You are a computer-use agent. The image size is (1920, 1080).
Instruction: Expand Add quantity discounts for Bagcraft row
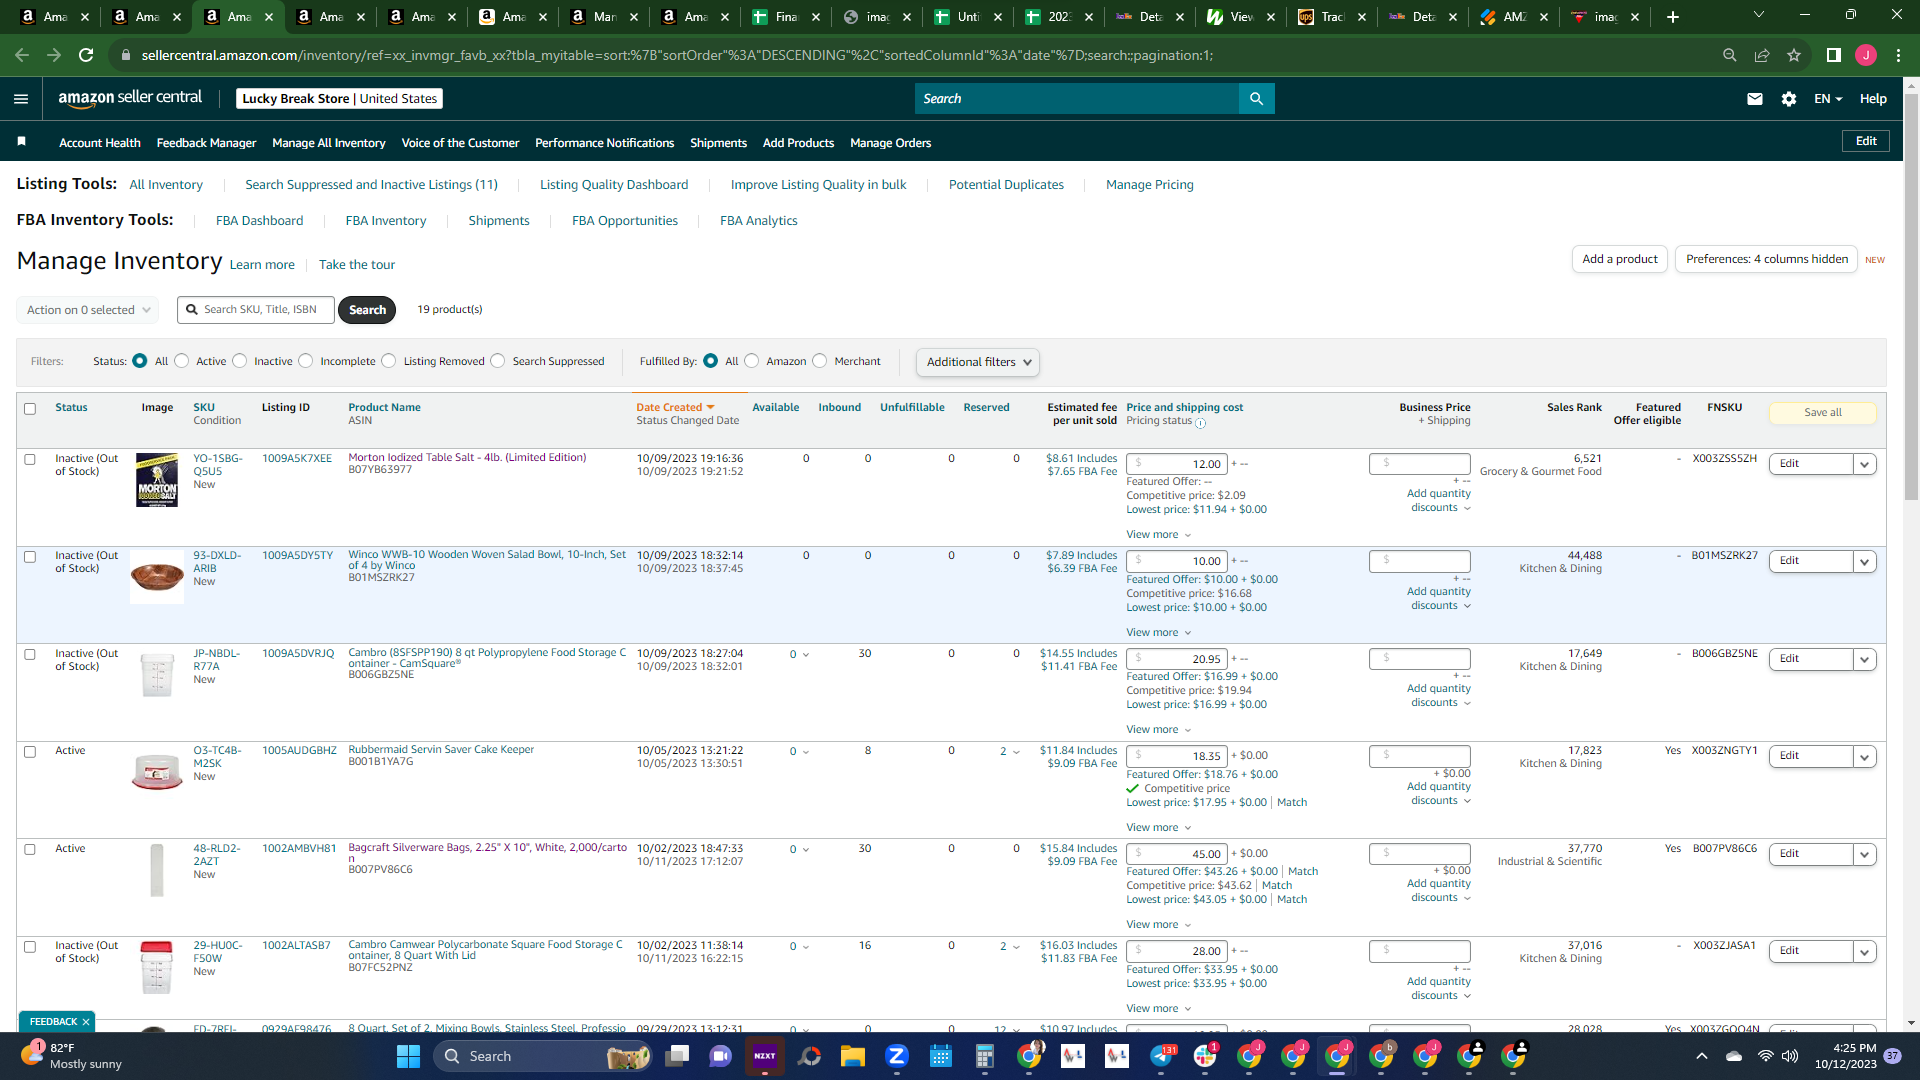1439,890
